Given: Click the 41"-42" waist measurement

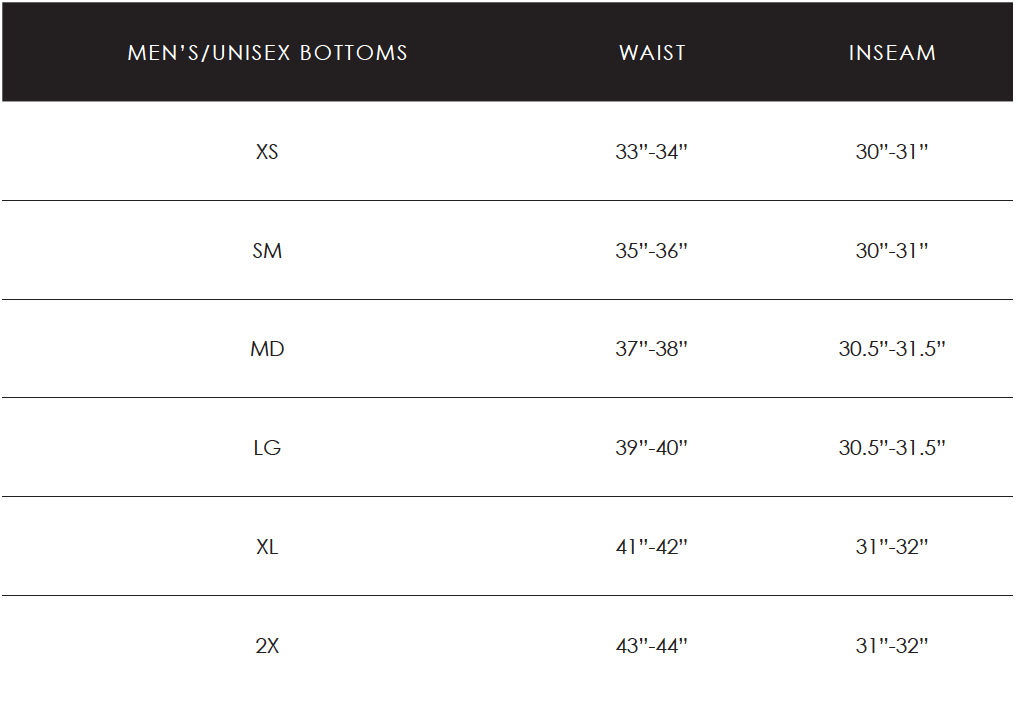Looking at the screenshot, I should tap(652, 547).
